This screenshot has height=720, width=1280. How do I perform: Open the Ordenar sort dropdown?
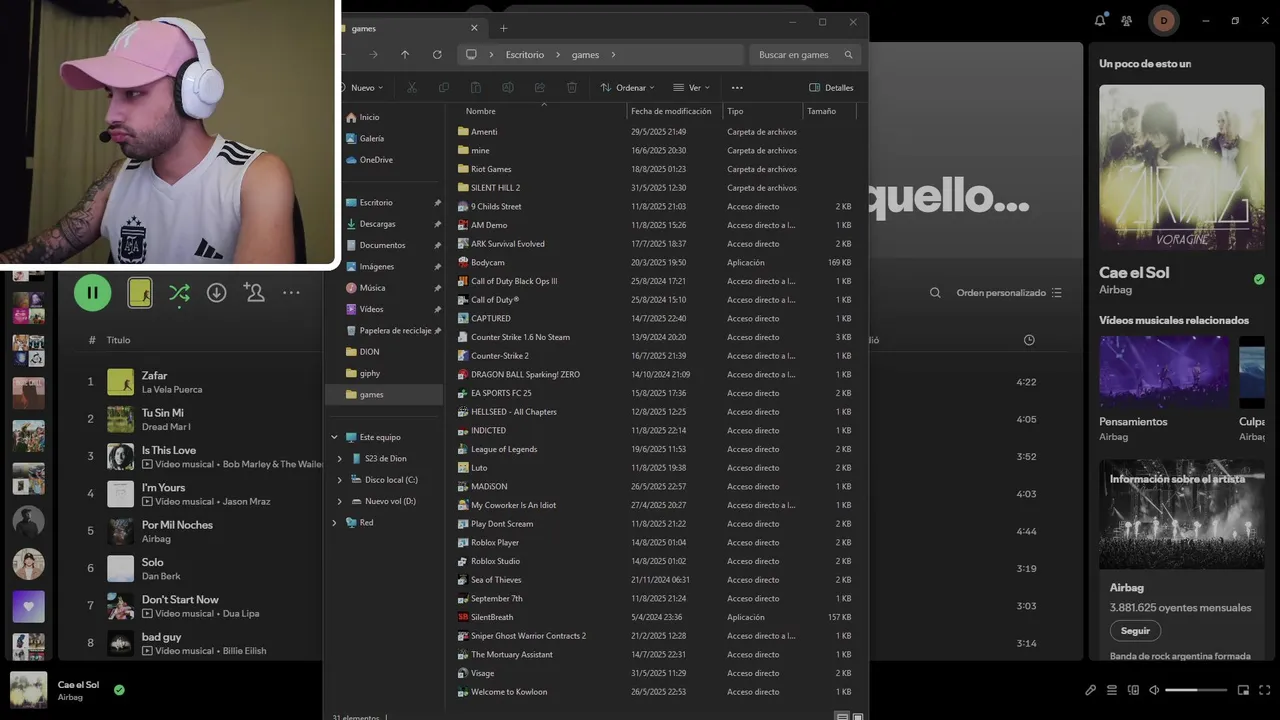pyautogui.click(x=627, y=88)
